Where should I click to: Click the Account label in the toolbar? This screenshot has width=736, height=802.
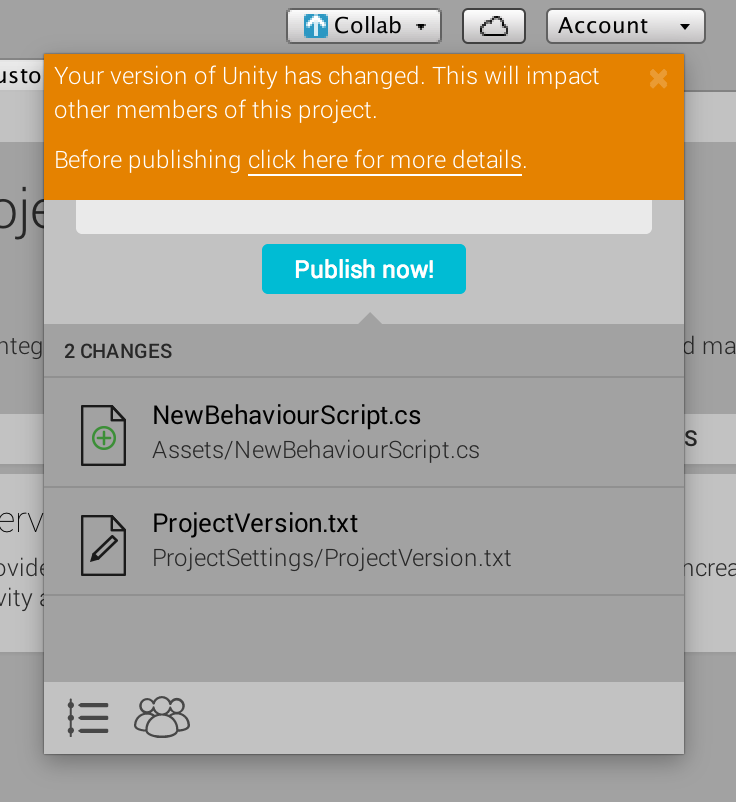pos(603,27)
